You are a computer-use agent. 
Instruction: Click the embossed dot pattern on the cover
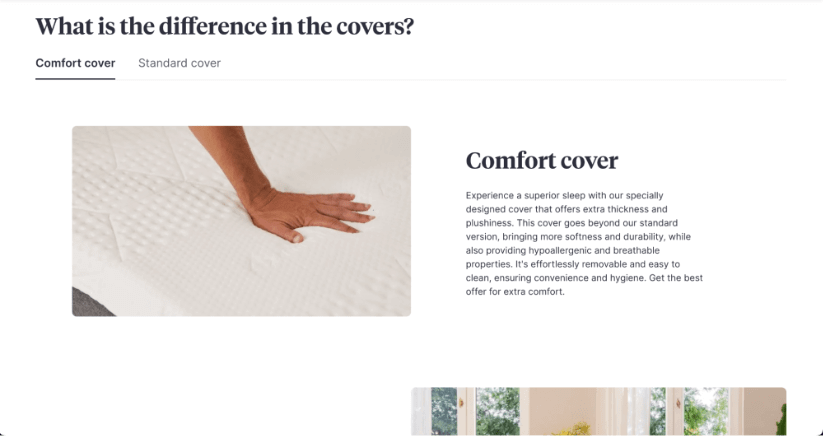coord(157,210)
